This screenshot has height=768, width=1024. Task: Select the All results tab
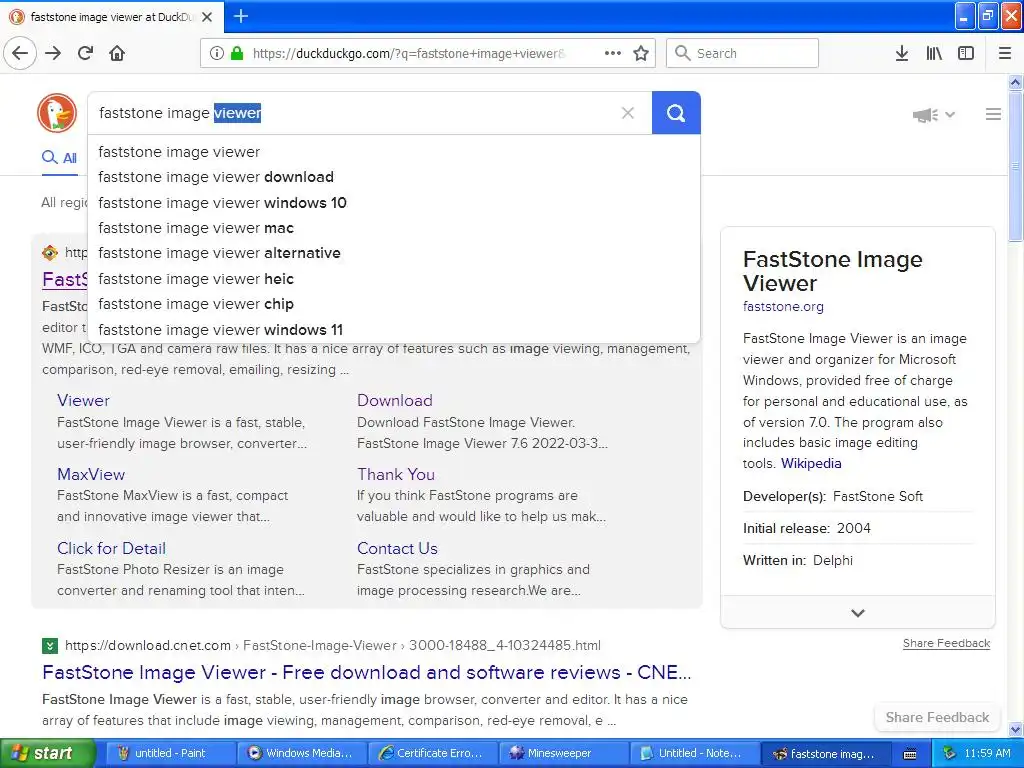pyautogui.click(x=59, y=158)
